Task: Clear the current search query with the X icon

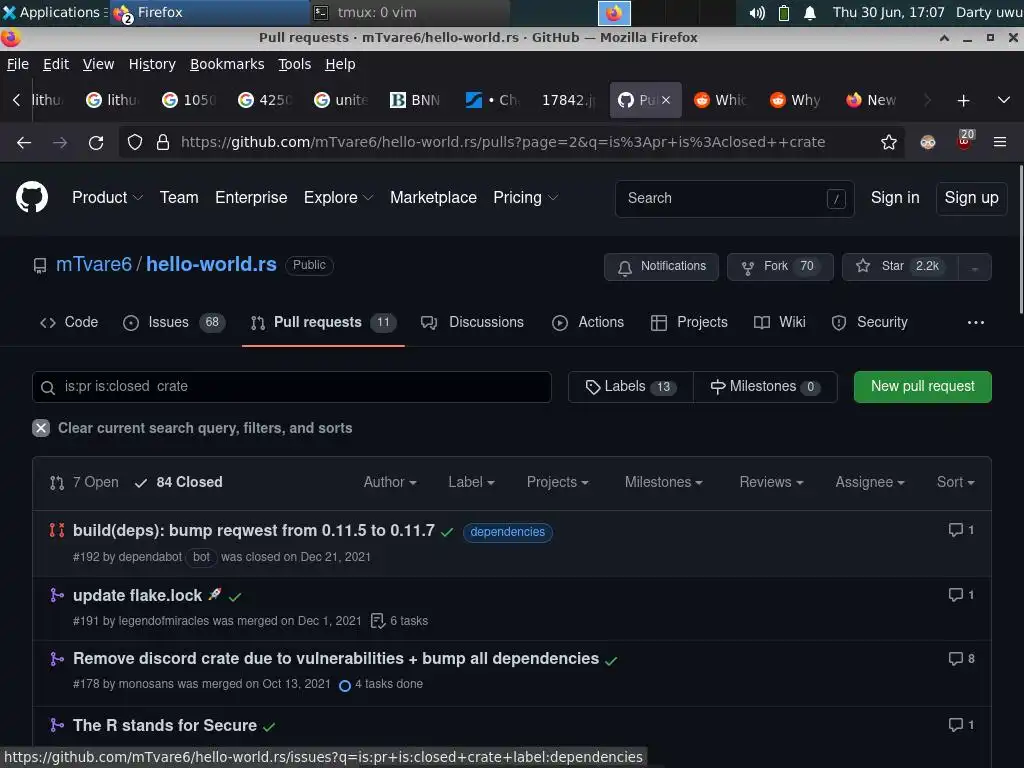Action: [41, 428]
